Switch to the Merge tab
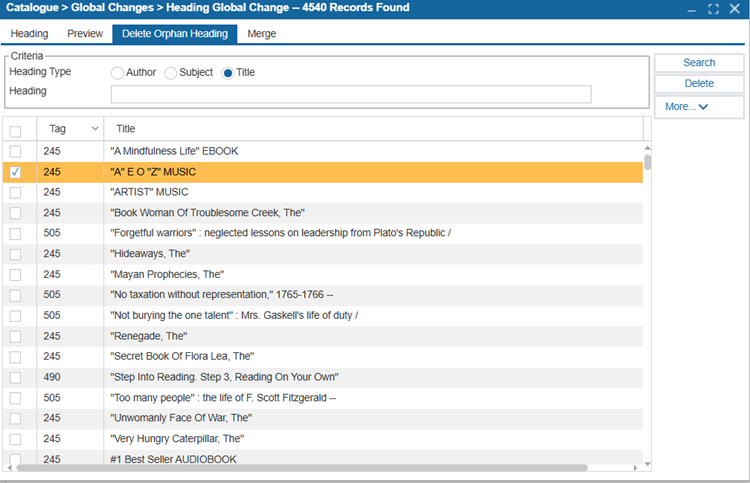750x483 pixels. [x=262, y=34]
